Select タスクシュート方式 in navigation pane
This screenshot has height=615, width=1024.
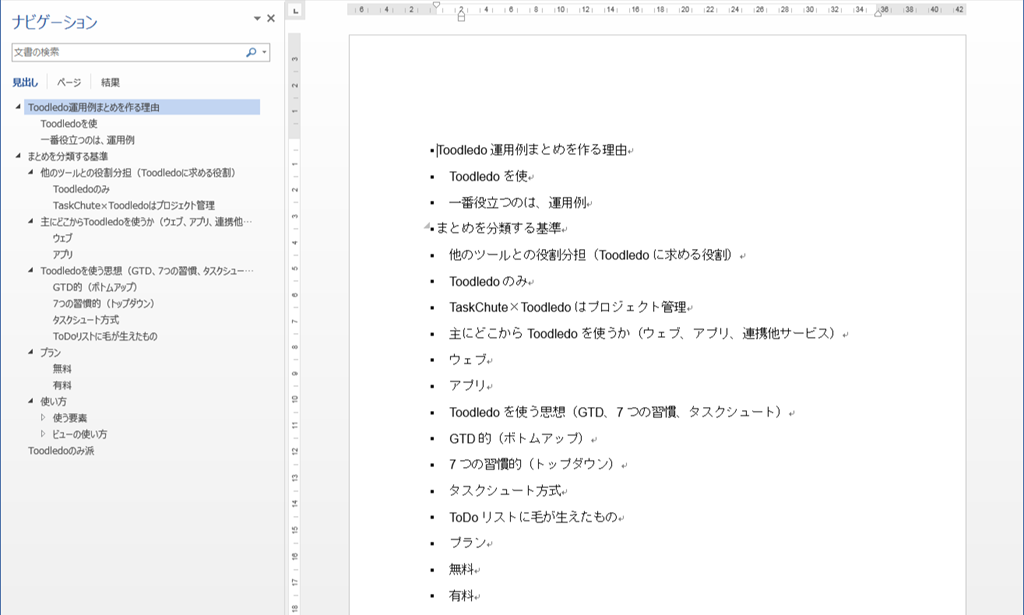coord(86,319)
